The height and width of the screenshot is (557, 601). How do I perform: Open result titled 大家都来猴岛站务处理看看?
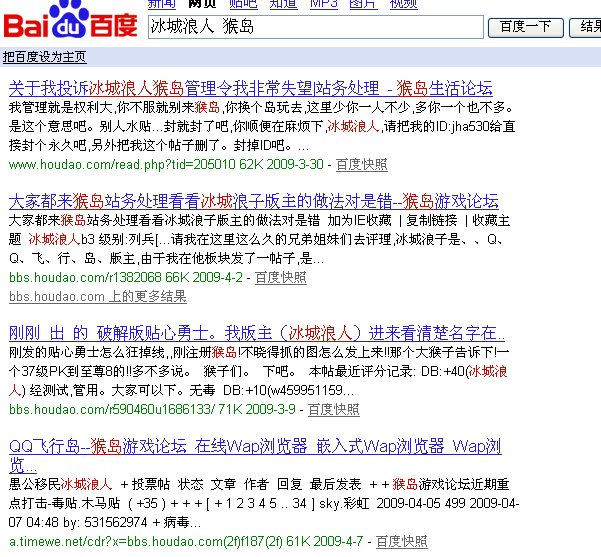pos(253,201)
